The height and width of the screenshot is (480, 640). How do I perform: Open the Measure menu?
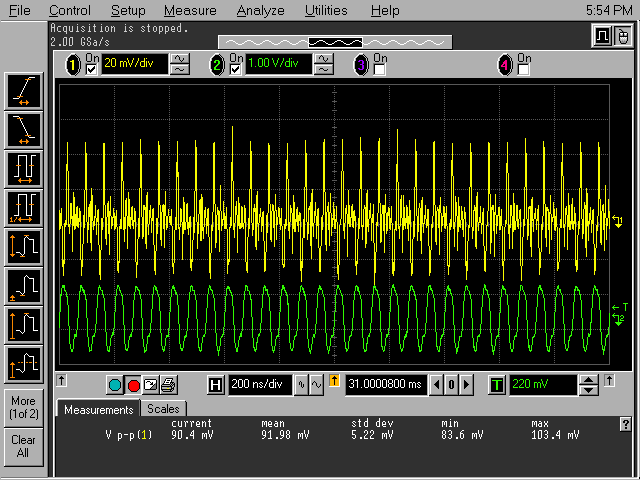point(190,11)
